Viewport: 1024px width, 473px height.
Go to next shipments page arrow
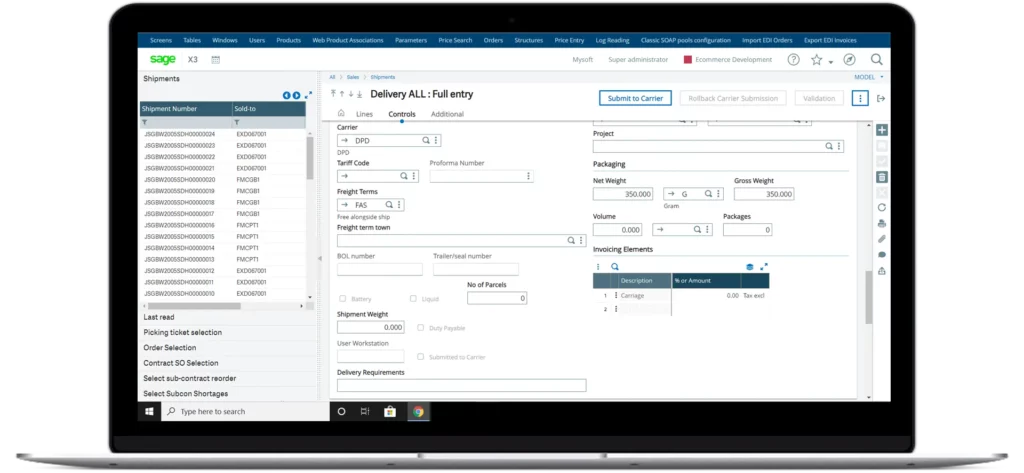[296, 95]
